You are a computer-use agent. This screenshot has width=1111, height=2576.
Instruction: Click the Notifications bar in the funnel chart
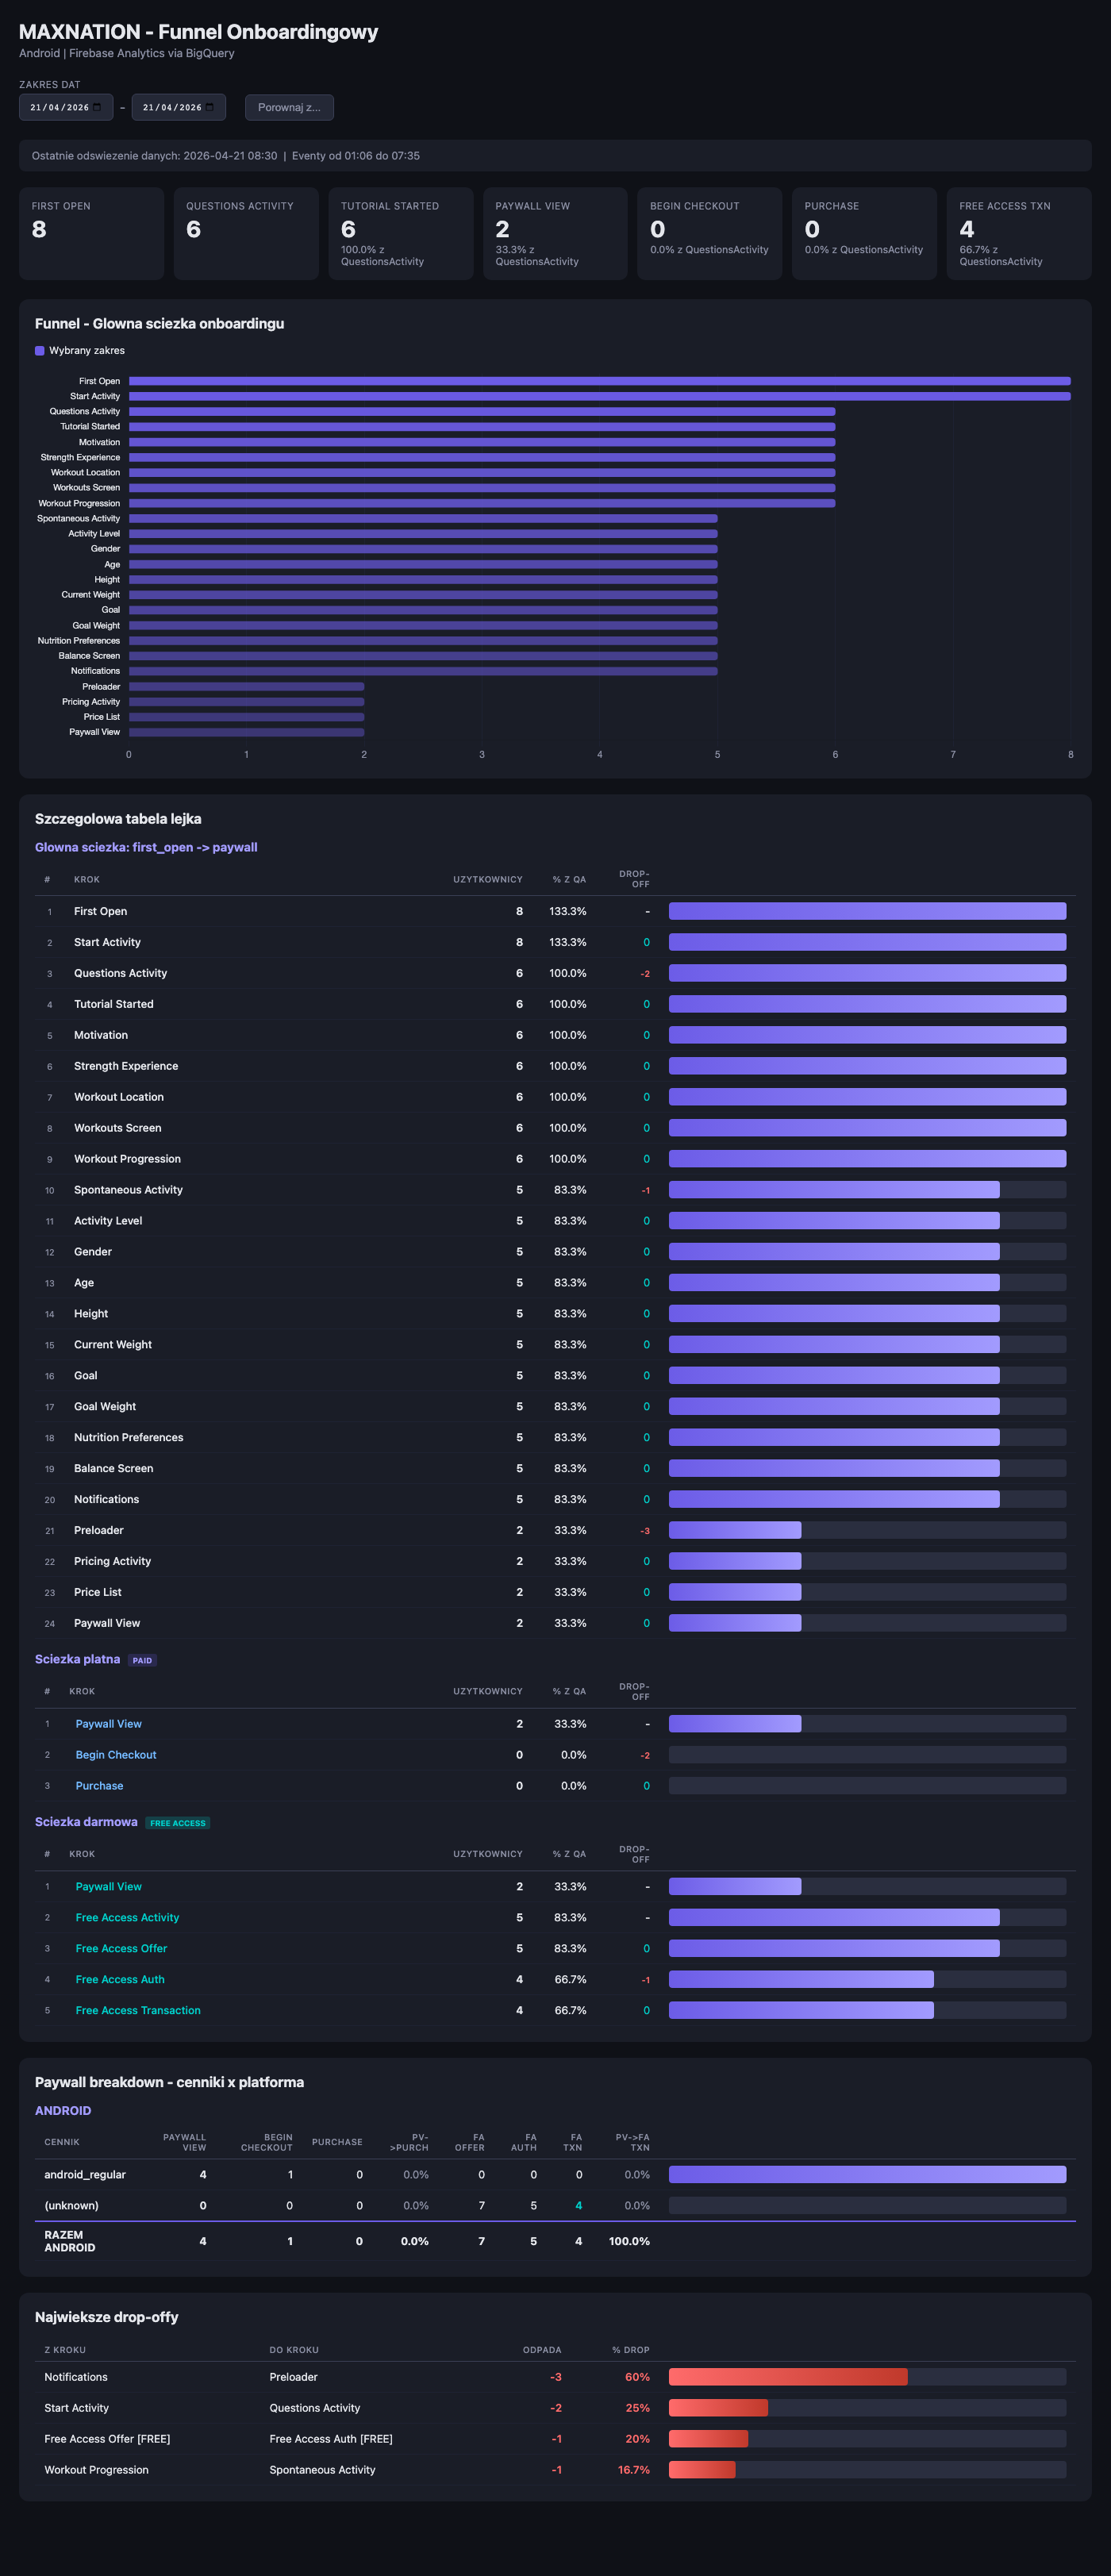coord(423,671)
